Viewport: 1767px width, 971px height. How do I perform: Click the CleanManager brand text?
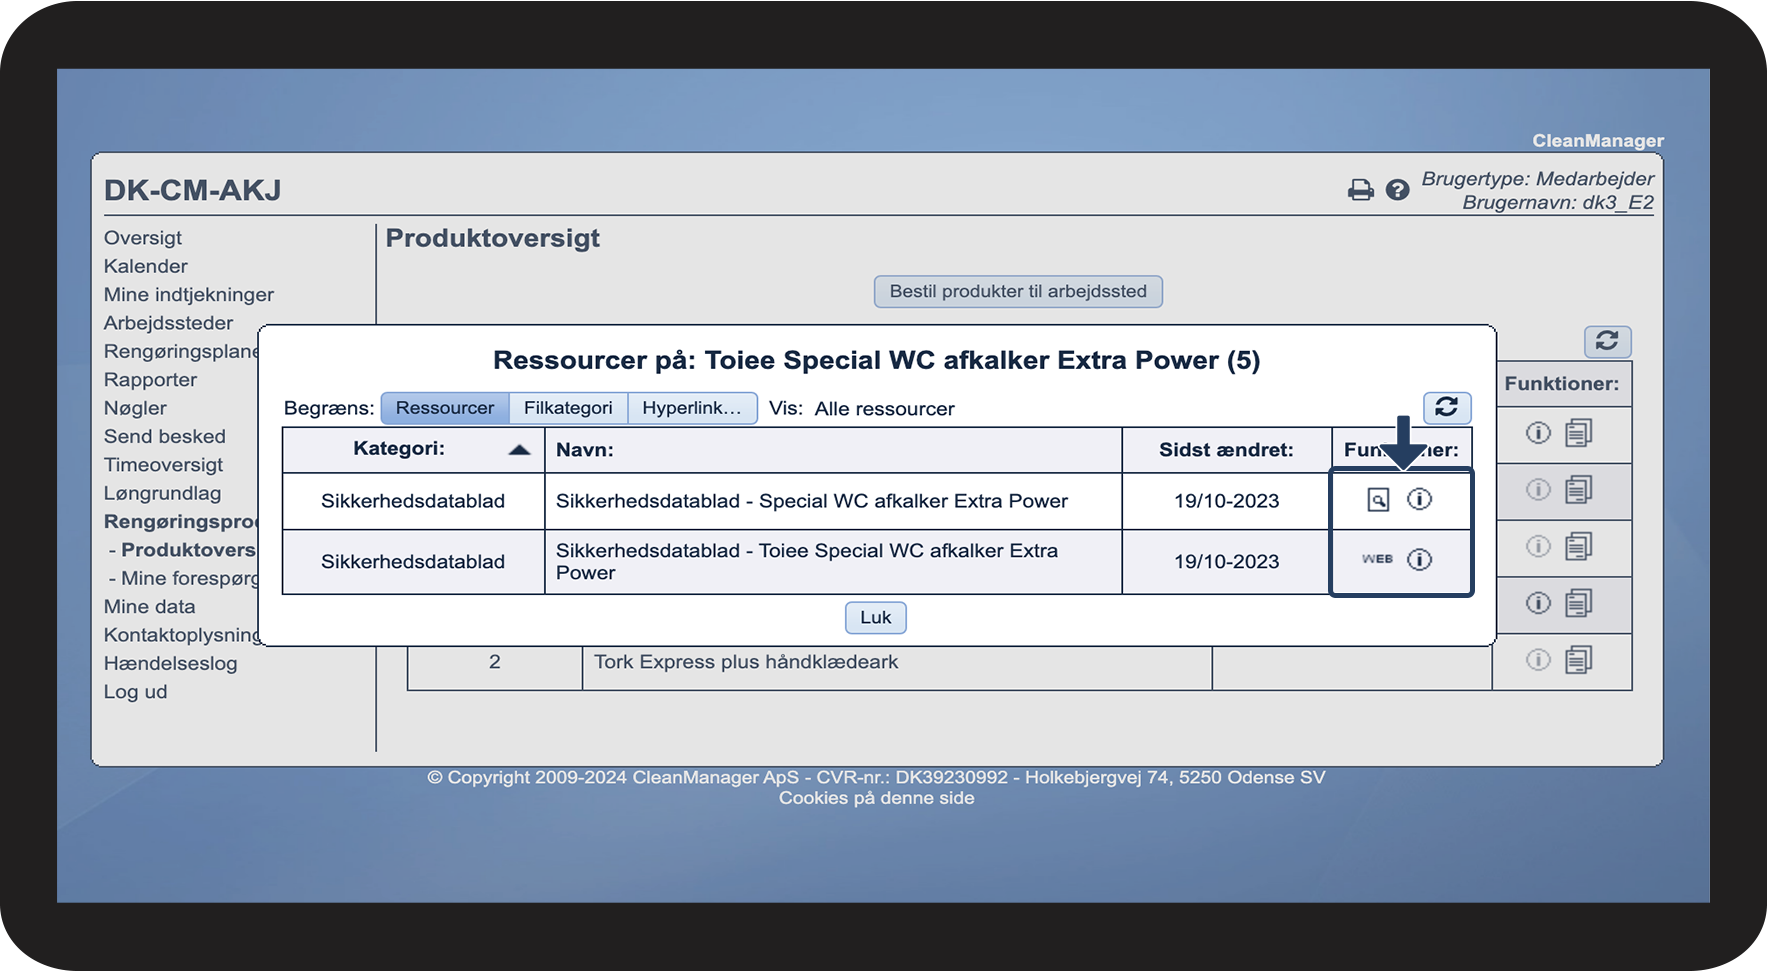[x=1598, y=141]
